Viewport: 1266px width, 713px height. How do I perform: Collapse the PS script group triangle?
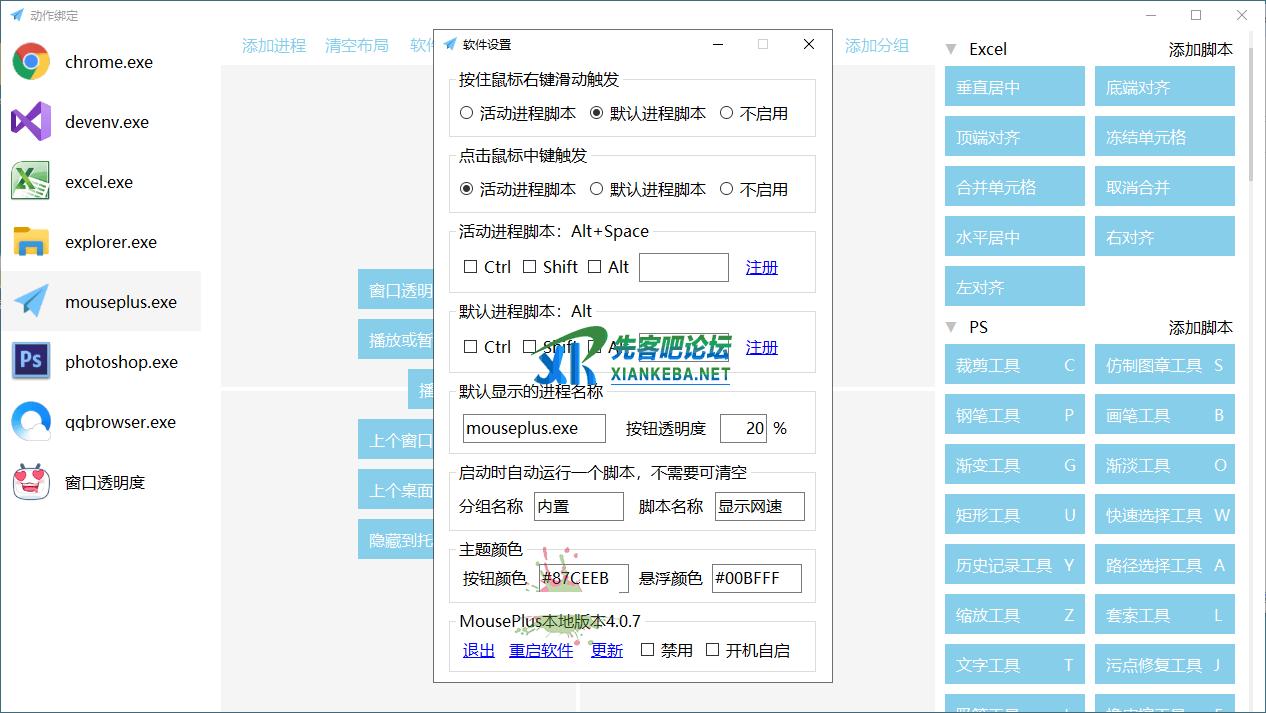point(951,327)
